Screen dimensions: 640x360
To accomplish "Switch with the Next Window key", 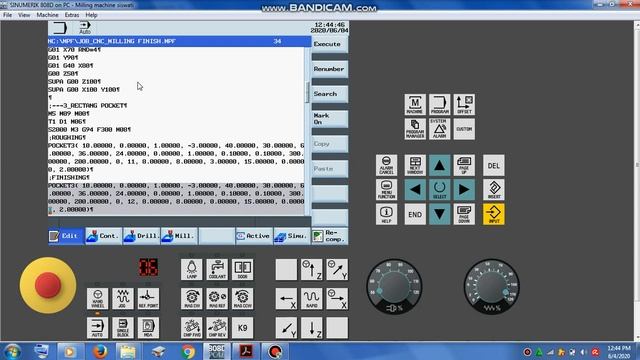I will coord(415,165).
